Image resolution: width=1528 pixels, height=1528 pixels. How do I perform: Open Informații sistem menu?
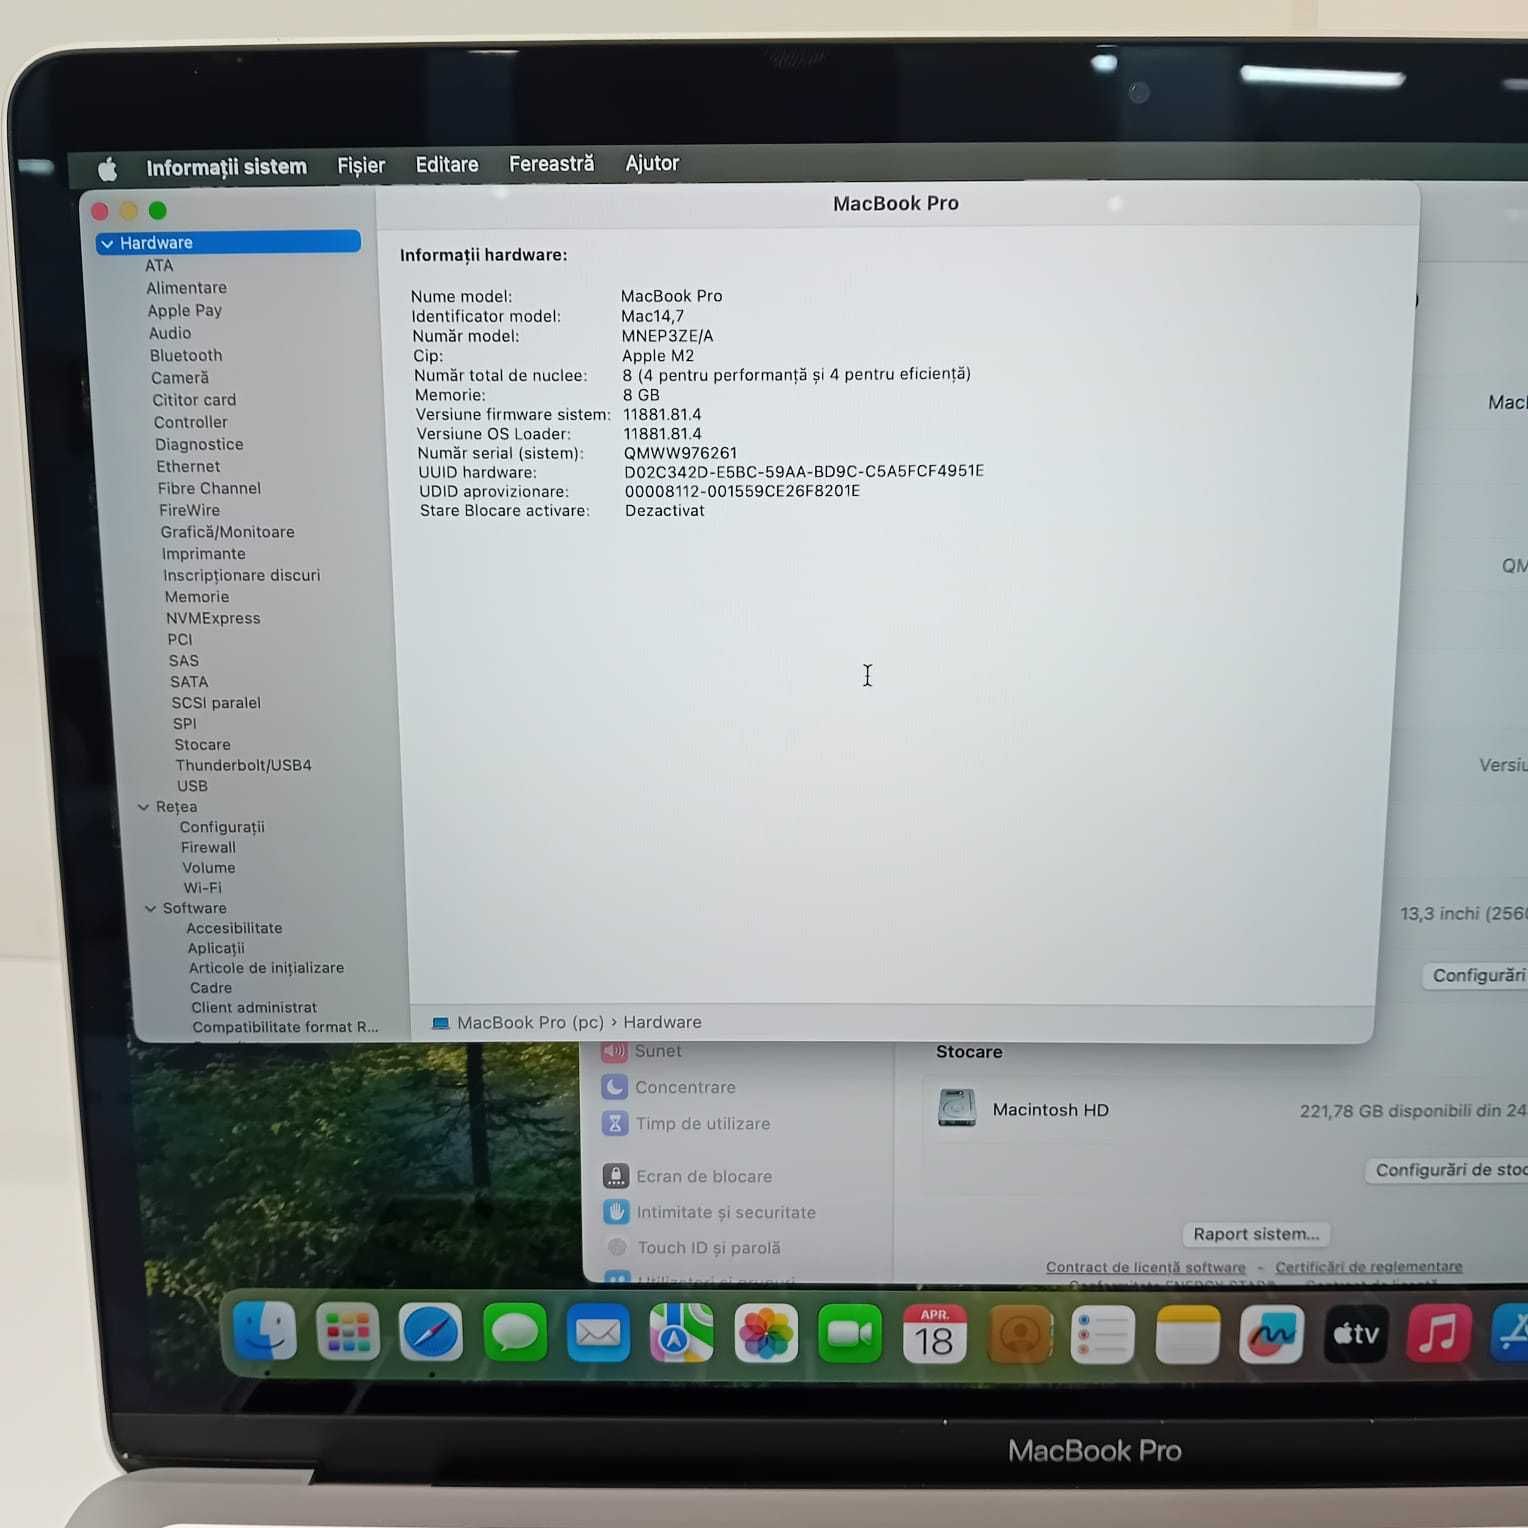click(x=226, y=167)
